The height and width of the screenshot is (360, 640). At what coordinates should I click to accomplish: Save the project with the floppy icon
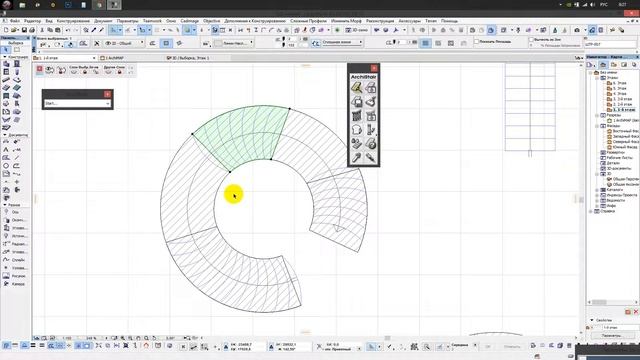click(x=24, y=30)
